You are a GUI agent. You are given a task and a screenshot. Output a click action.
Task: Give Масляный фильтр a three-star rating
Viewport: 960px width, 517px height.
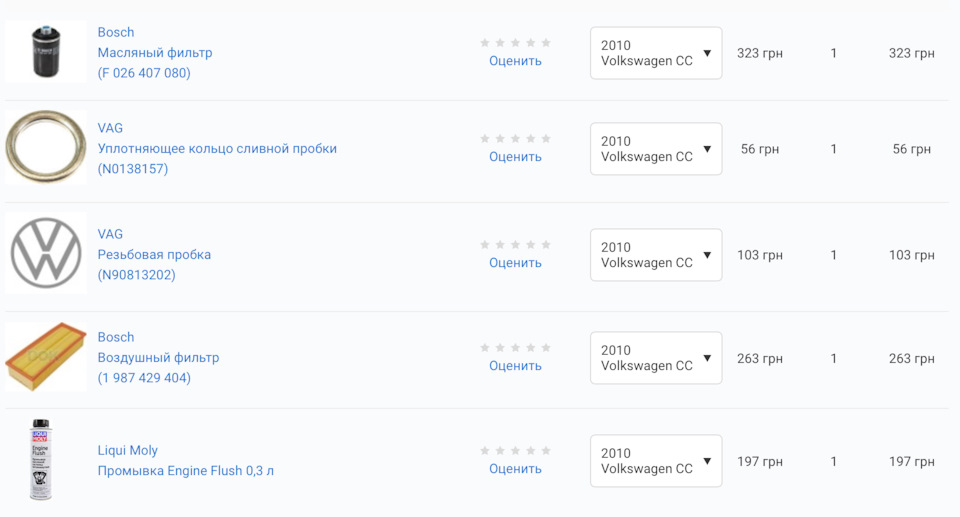coord(516,42)
